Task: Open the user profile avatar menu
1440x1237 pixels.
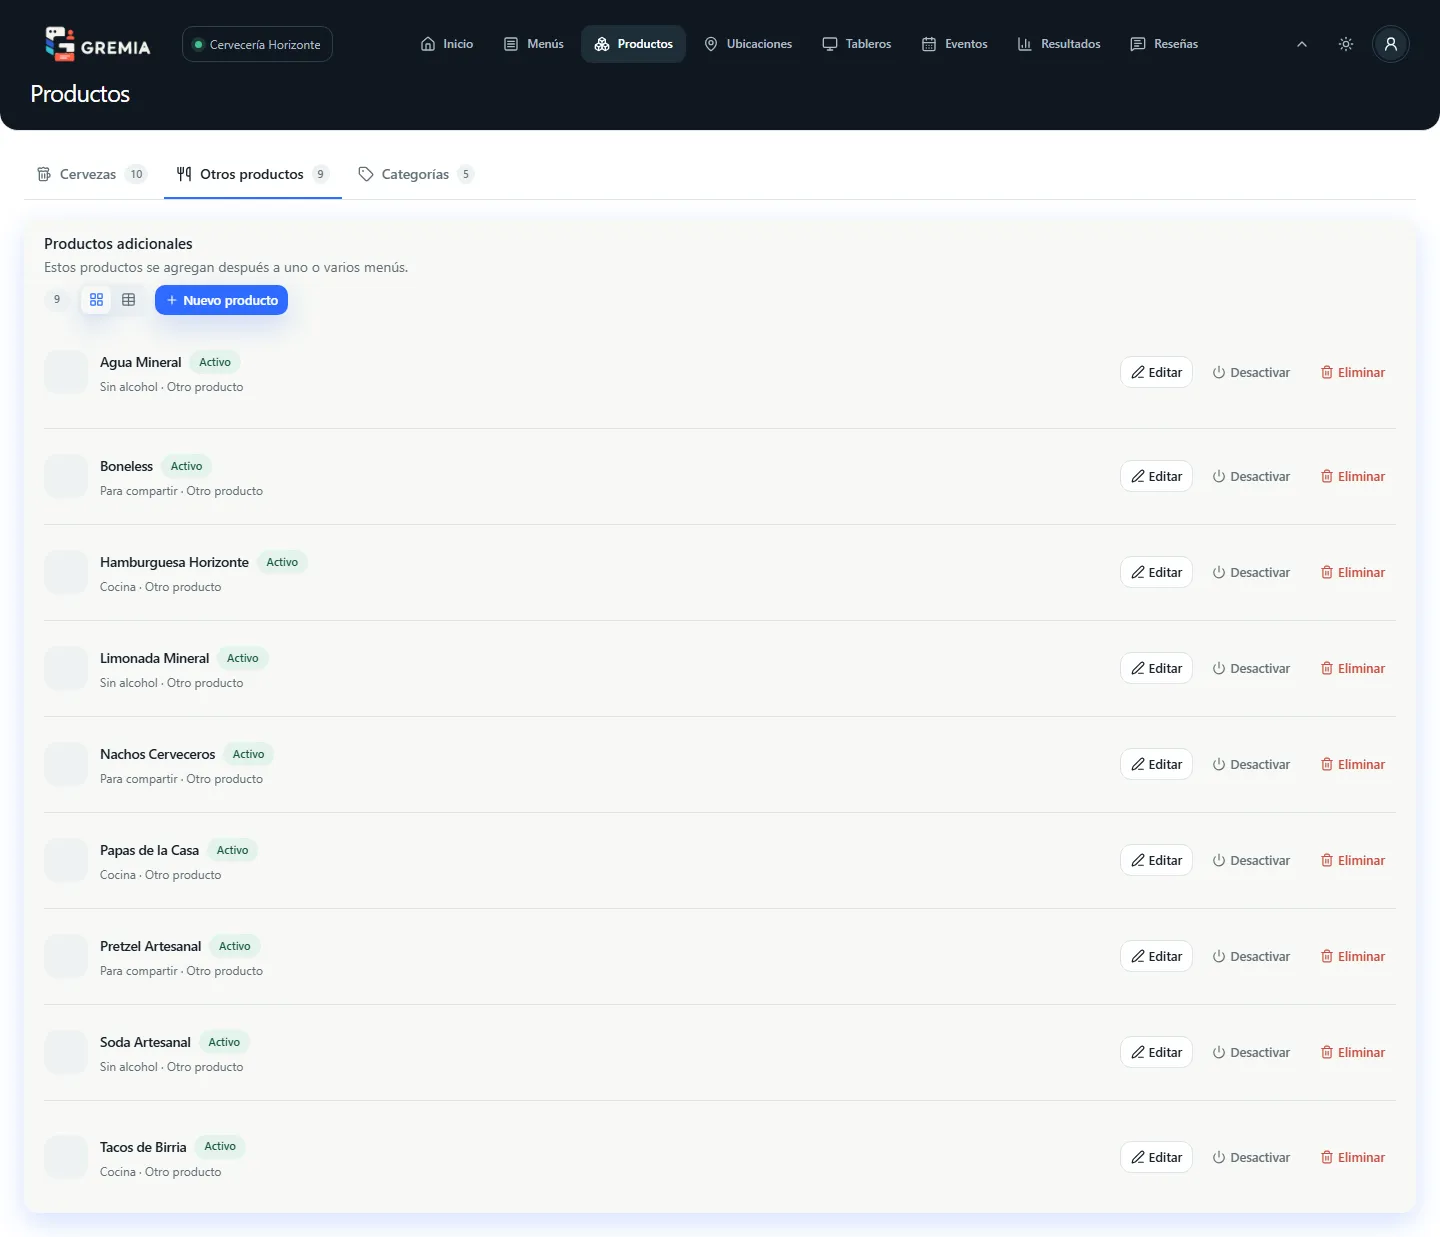Action: point(1391,44)
